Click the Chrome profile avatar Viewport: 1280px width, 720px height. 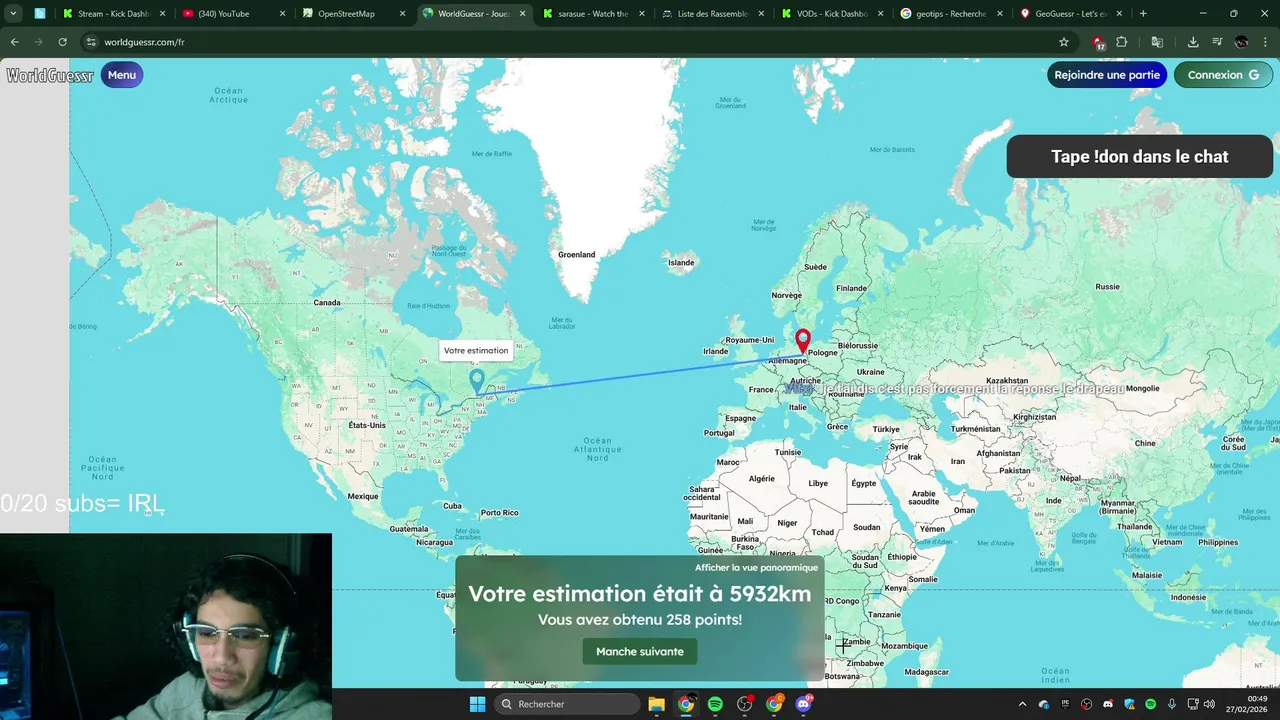(x=1241, y=42)
